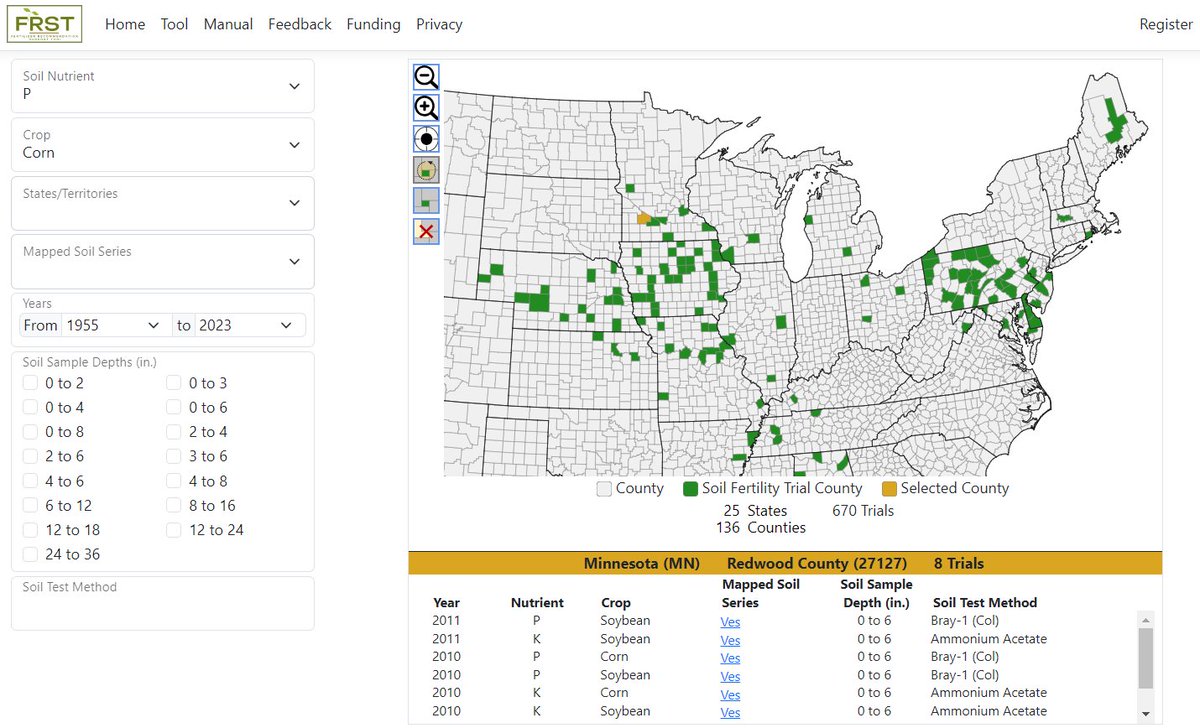Enable the 0 to 2 depth checkbox
This screenshot has height=728, width=1200.
point(30,383)
